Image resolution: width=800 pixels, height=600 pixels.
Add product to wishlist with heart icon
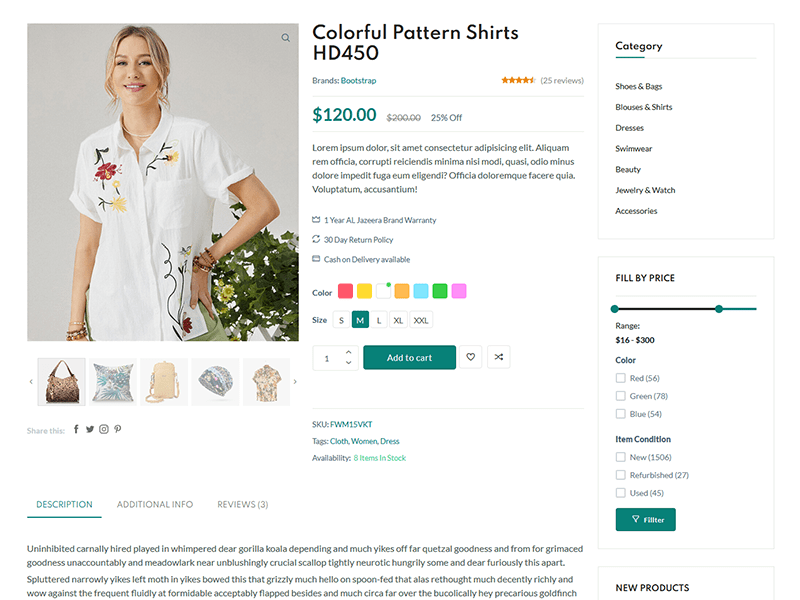[471, 357]
